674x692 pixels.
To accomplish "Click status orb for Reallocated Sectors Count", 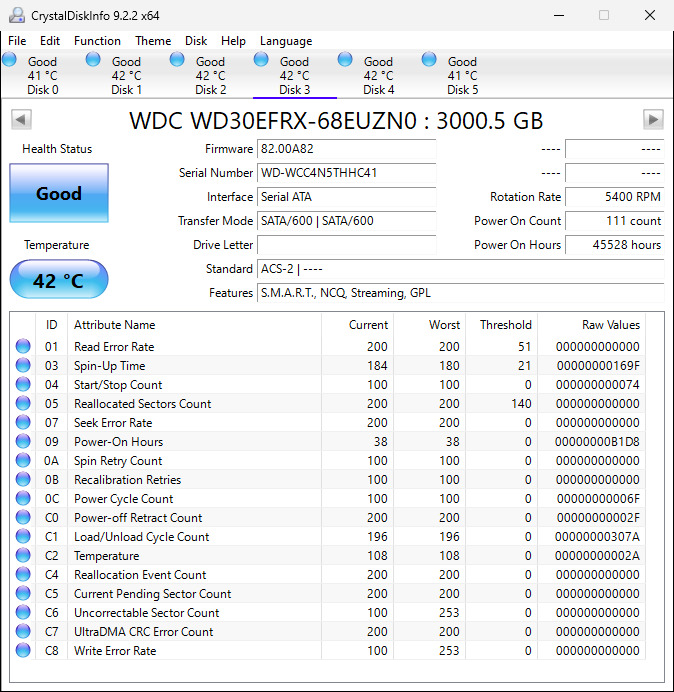I will pyautogui.click(x=23, y=403).
